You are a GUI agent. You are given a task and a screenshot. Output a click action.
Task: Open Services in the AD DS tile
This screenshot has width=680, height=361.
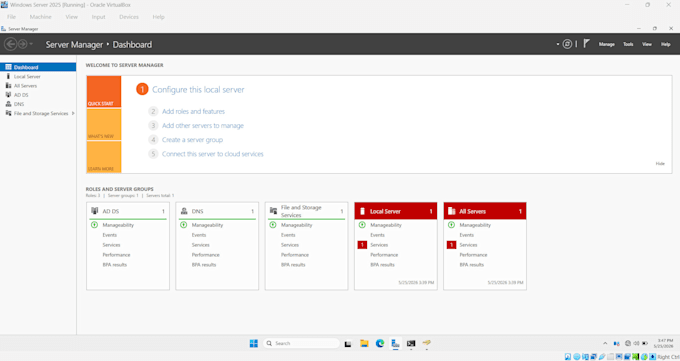(111, 245)
